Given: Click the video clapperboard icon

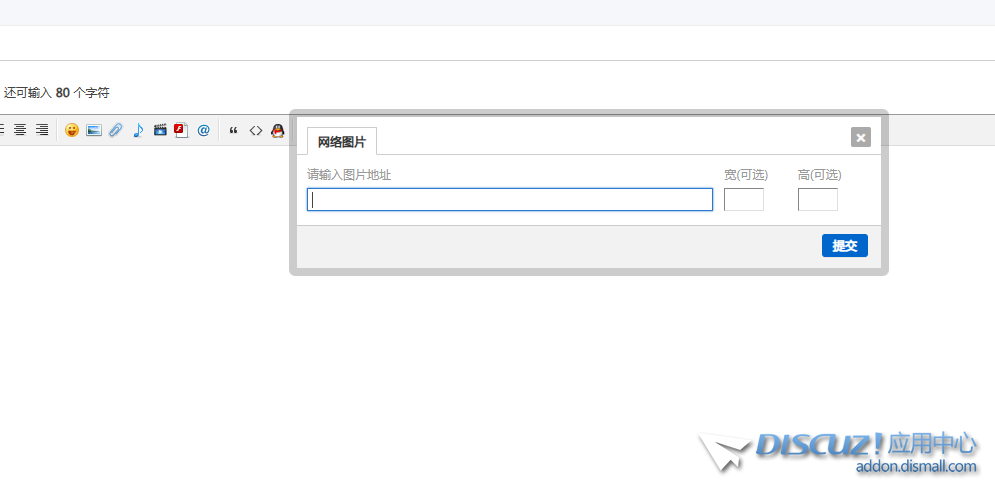Looking at the screenshot, I should point(160,130).
